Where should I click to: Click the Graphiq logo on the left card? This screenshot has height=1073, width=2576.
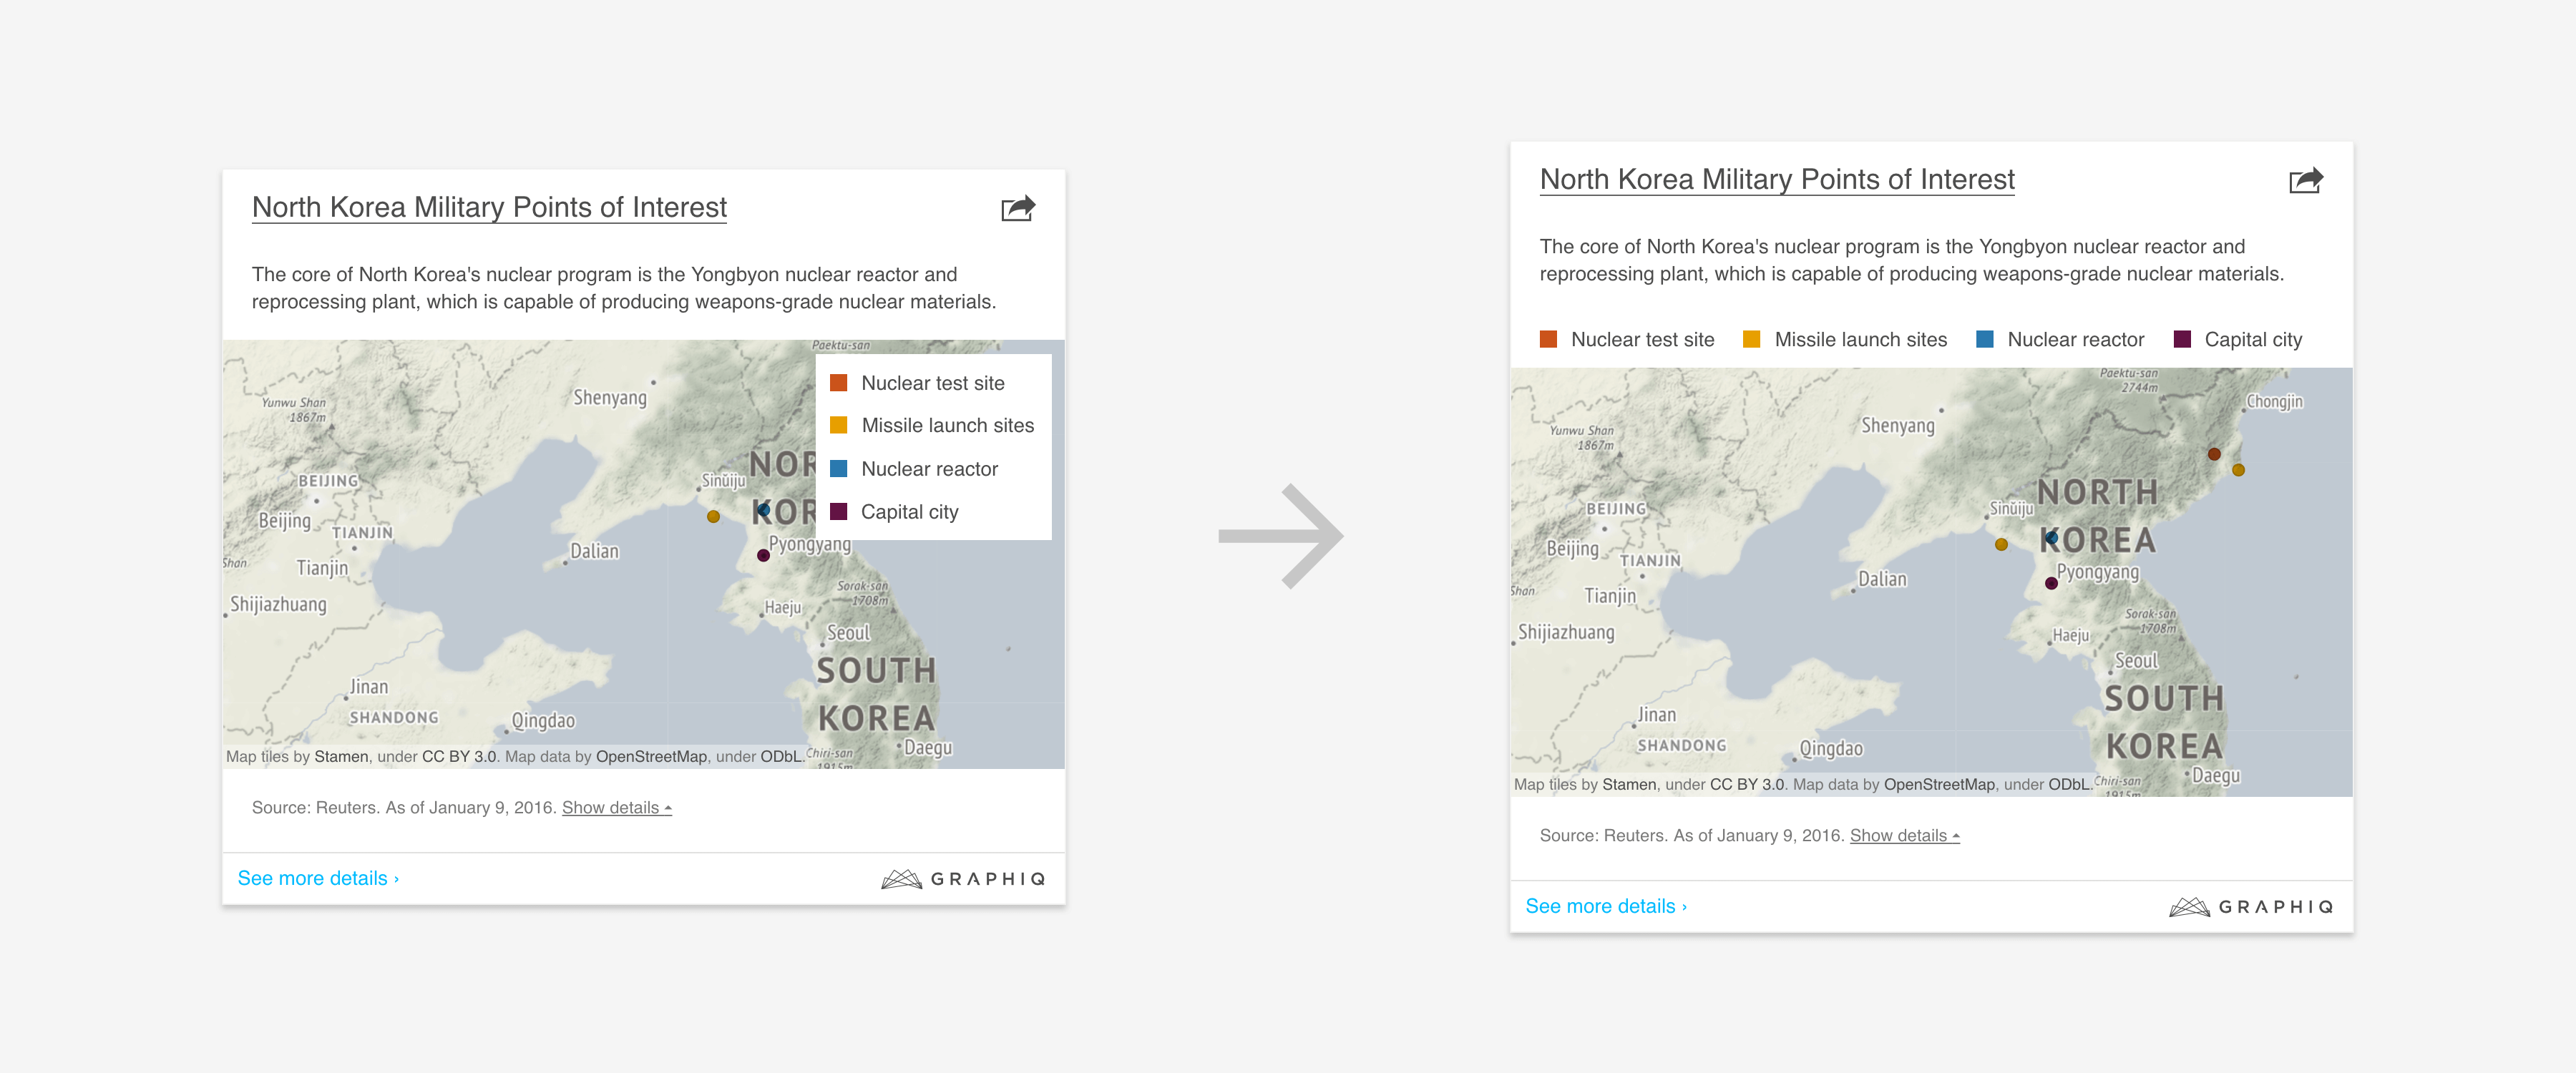coord(963,878)
